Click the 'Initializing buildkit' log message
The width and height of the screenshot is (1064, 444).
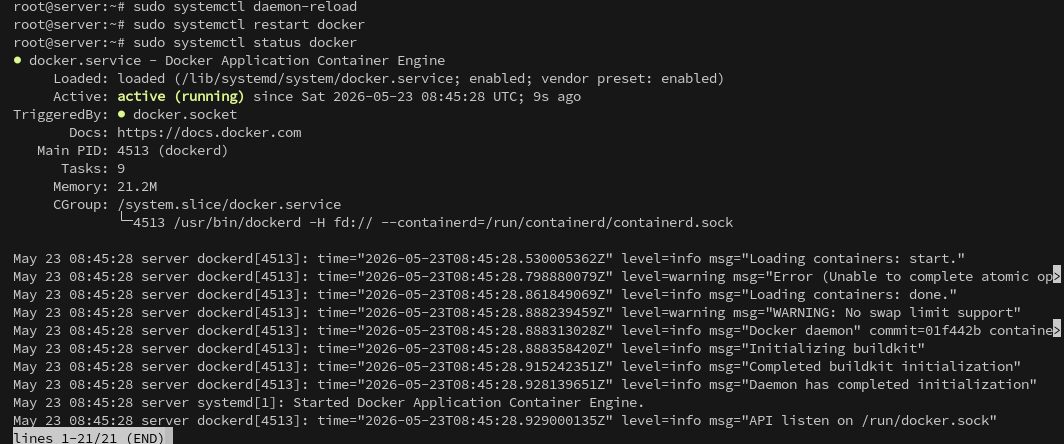[x=833, y=348]
